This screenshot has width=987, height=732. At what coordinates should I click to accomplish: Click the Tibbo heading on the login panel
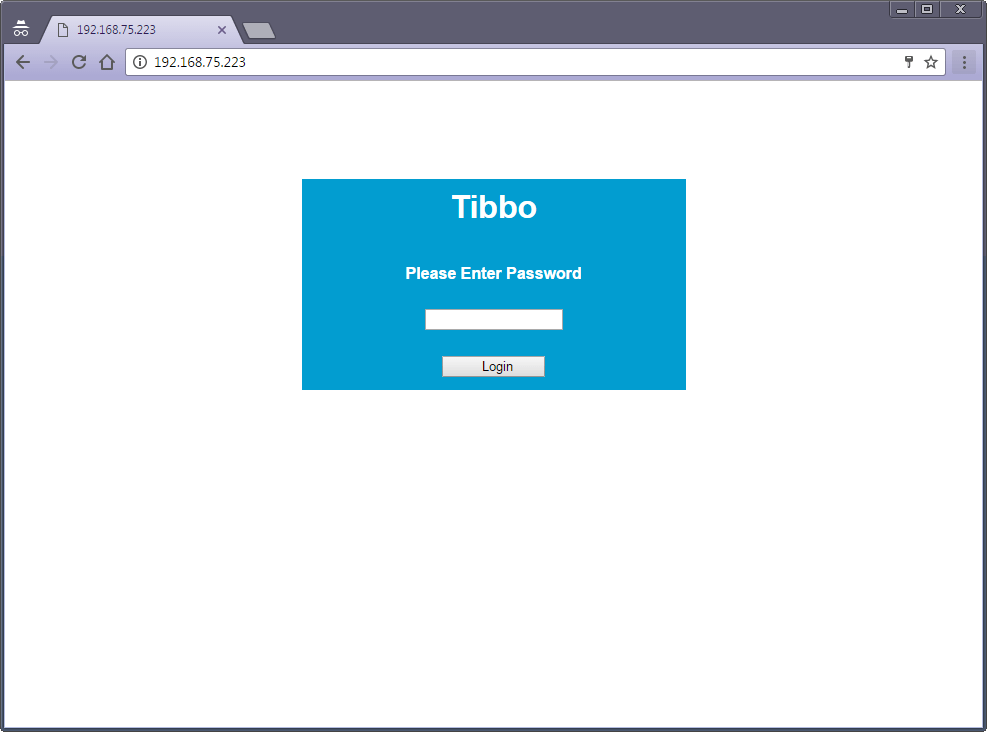493,208
